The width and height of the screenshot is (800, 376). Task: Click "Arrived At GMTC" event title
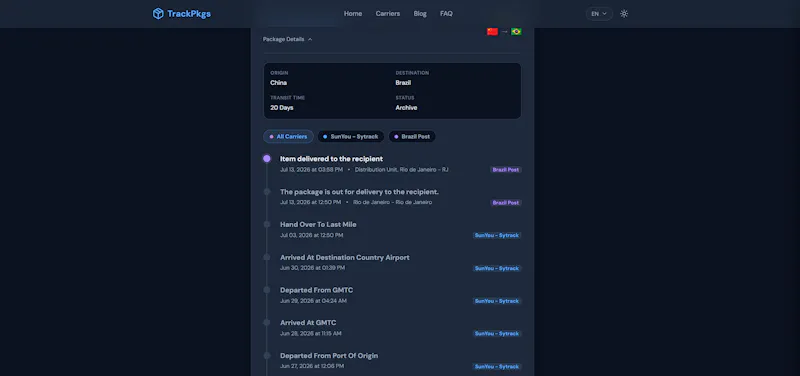308,322
